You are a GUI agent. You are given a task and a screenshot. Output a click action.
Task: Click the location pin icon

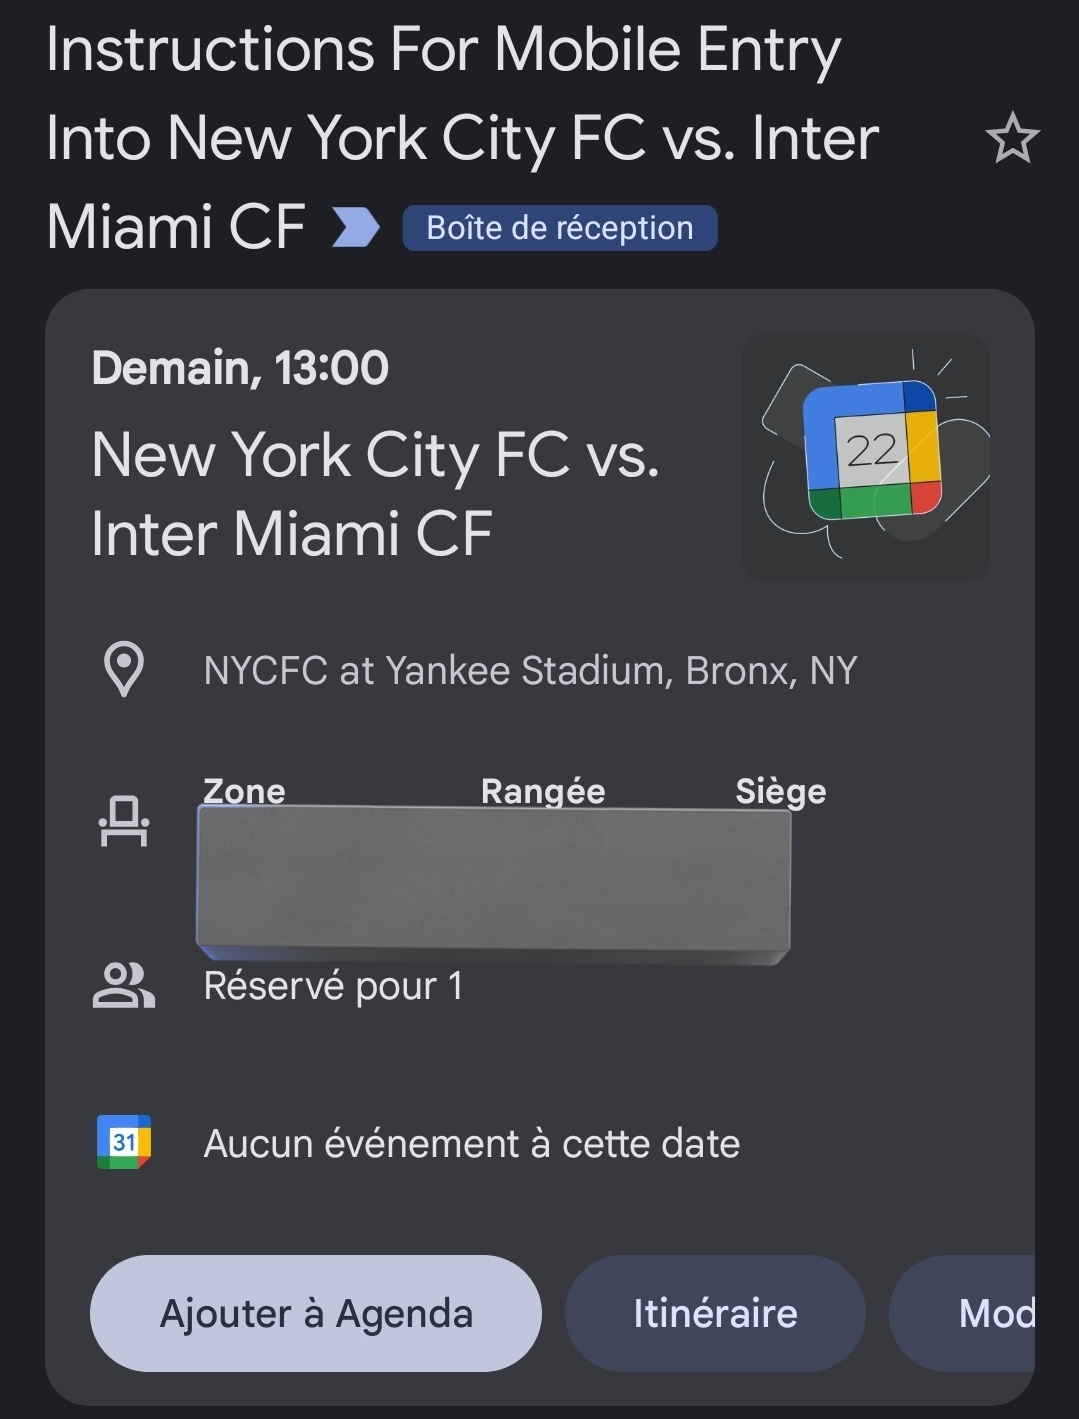pos(124,669)
